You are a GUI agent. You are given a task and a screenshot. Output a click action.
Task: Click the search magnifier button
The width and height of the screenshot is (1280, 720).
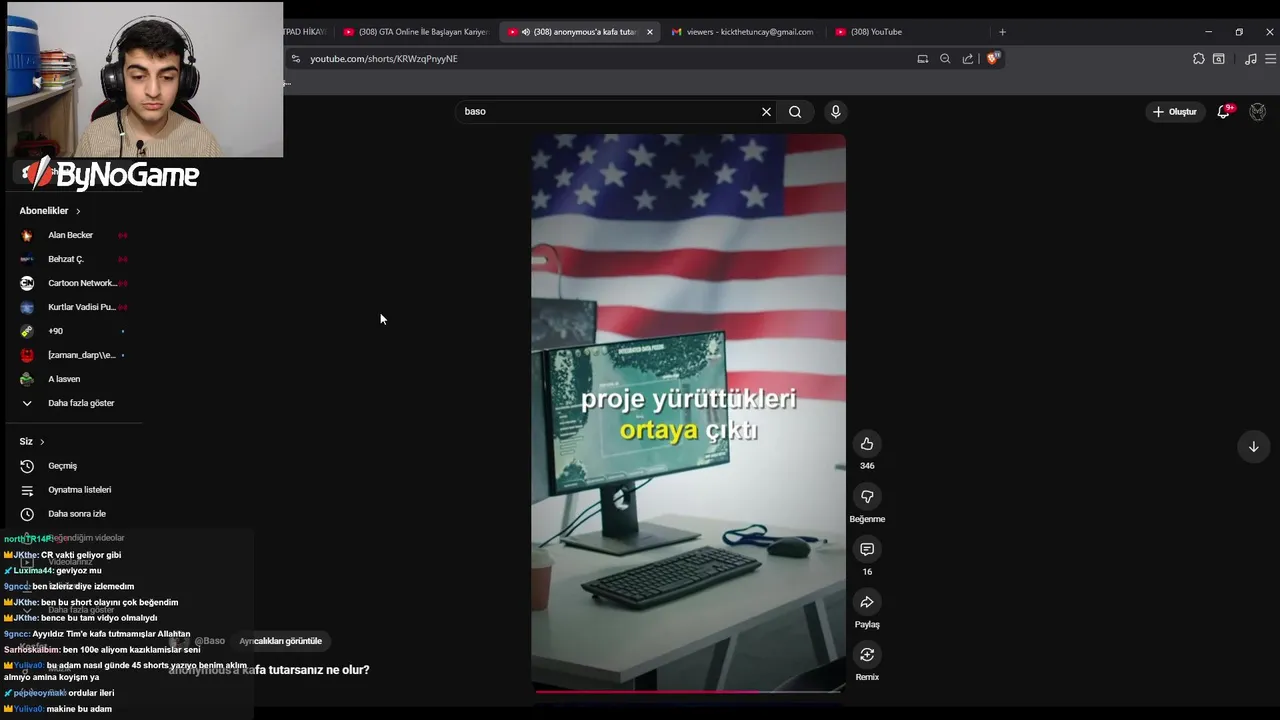(795, 112)
